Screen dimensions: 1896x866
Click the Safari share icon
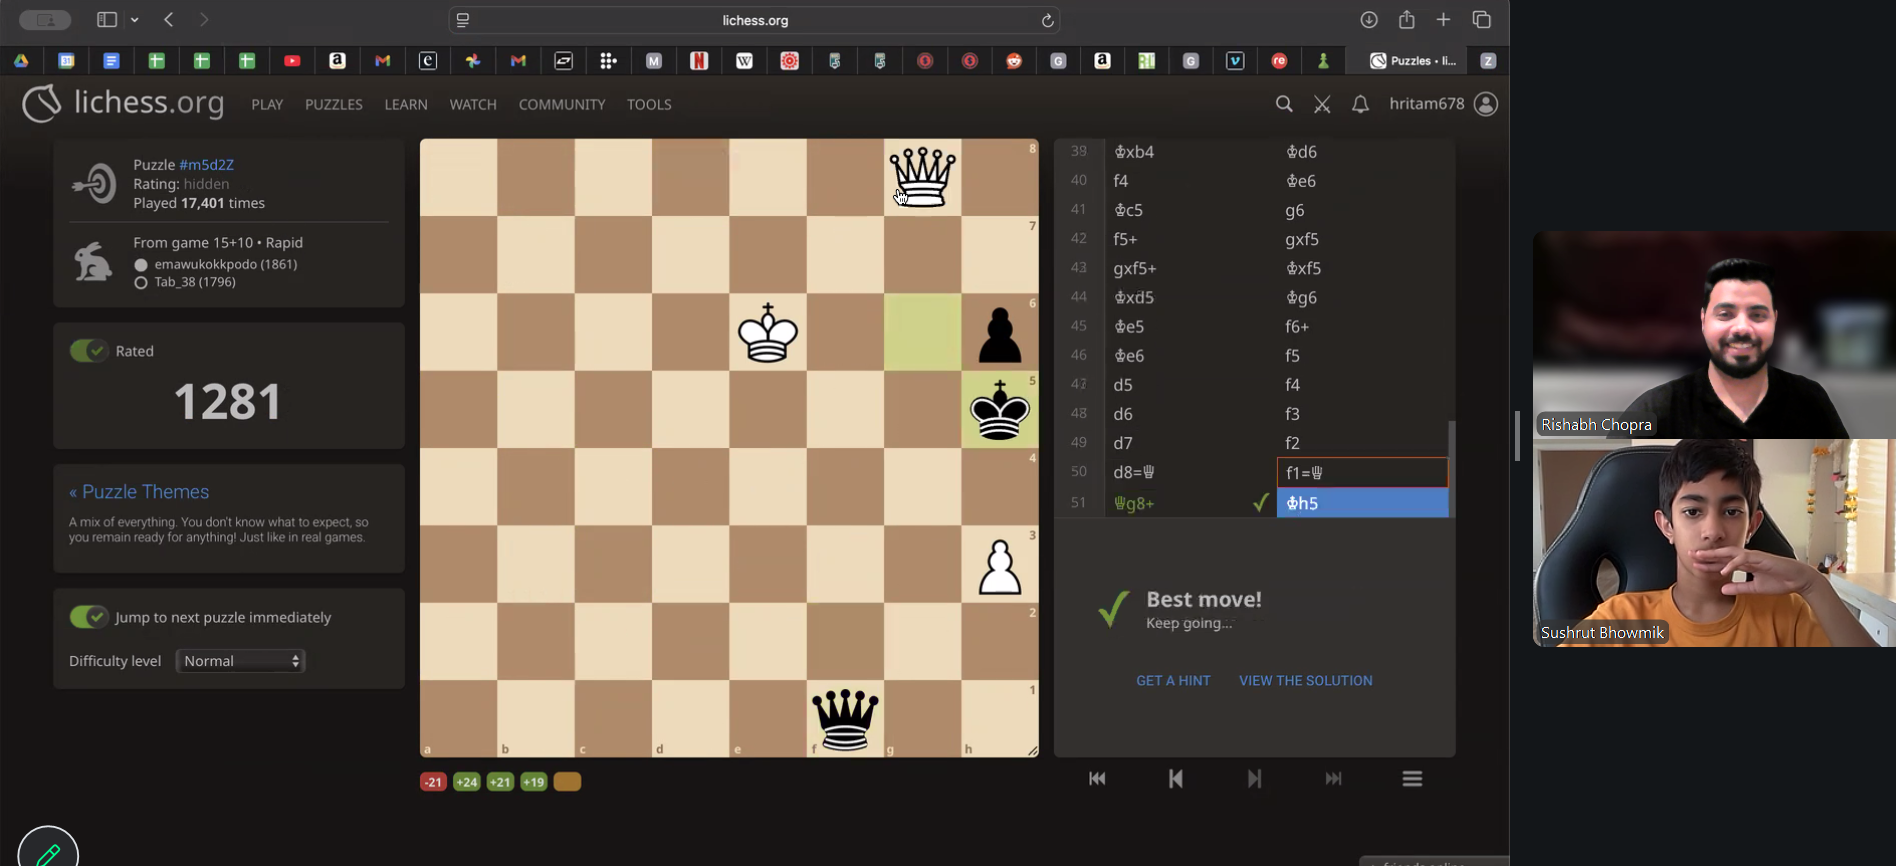point(1407,20)
